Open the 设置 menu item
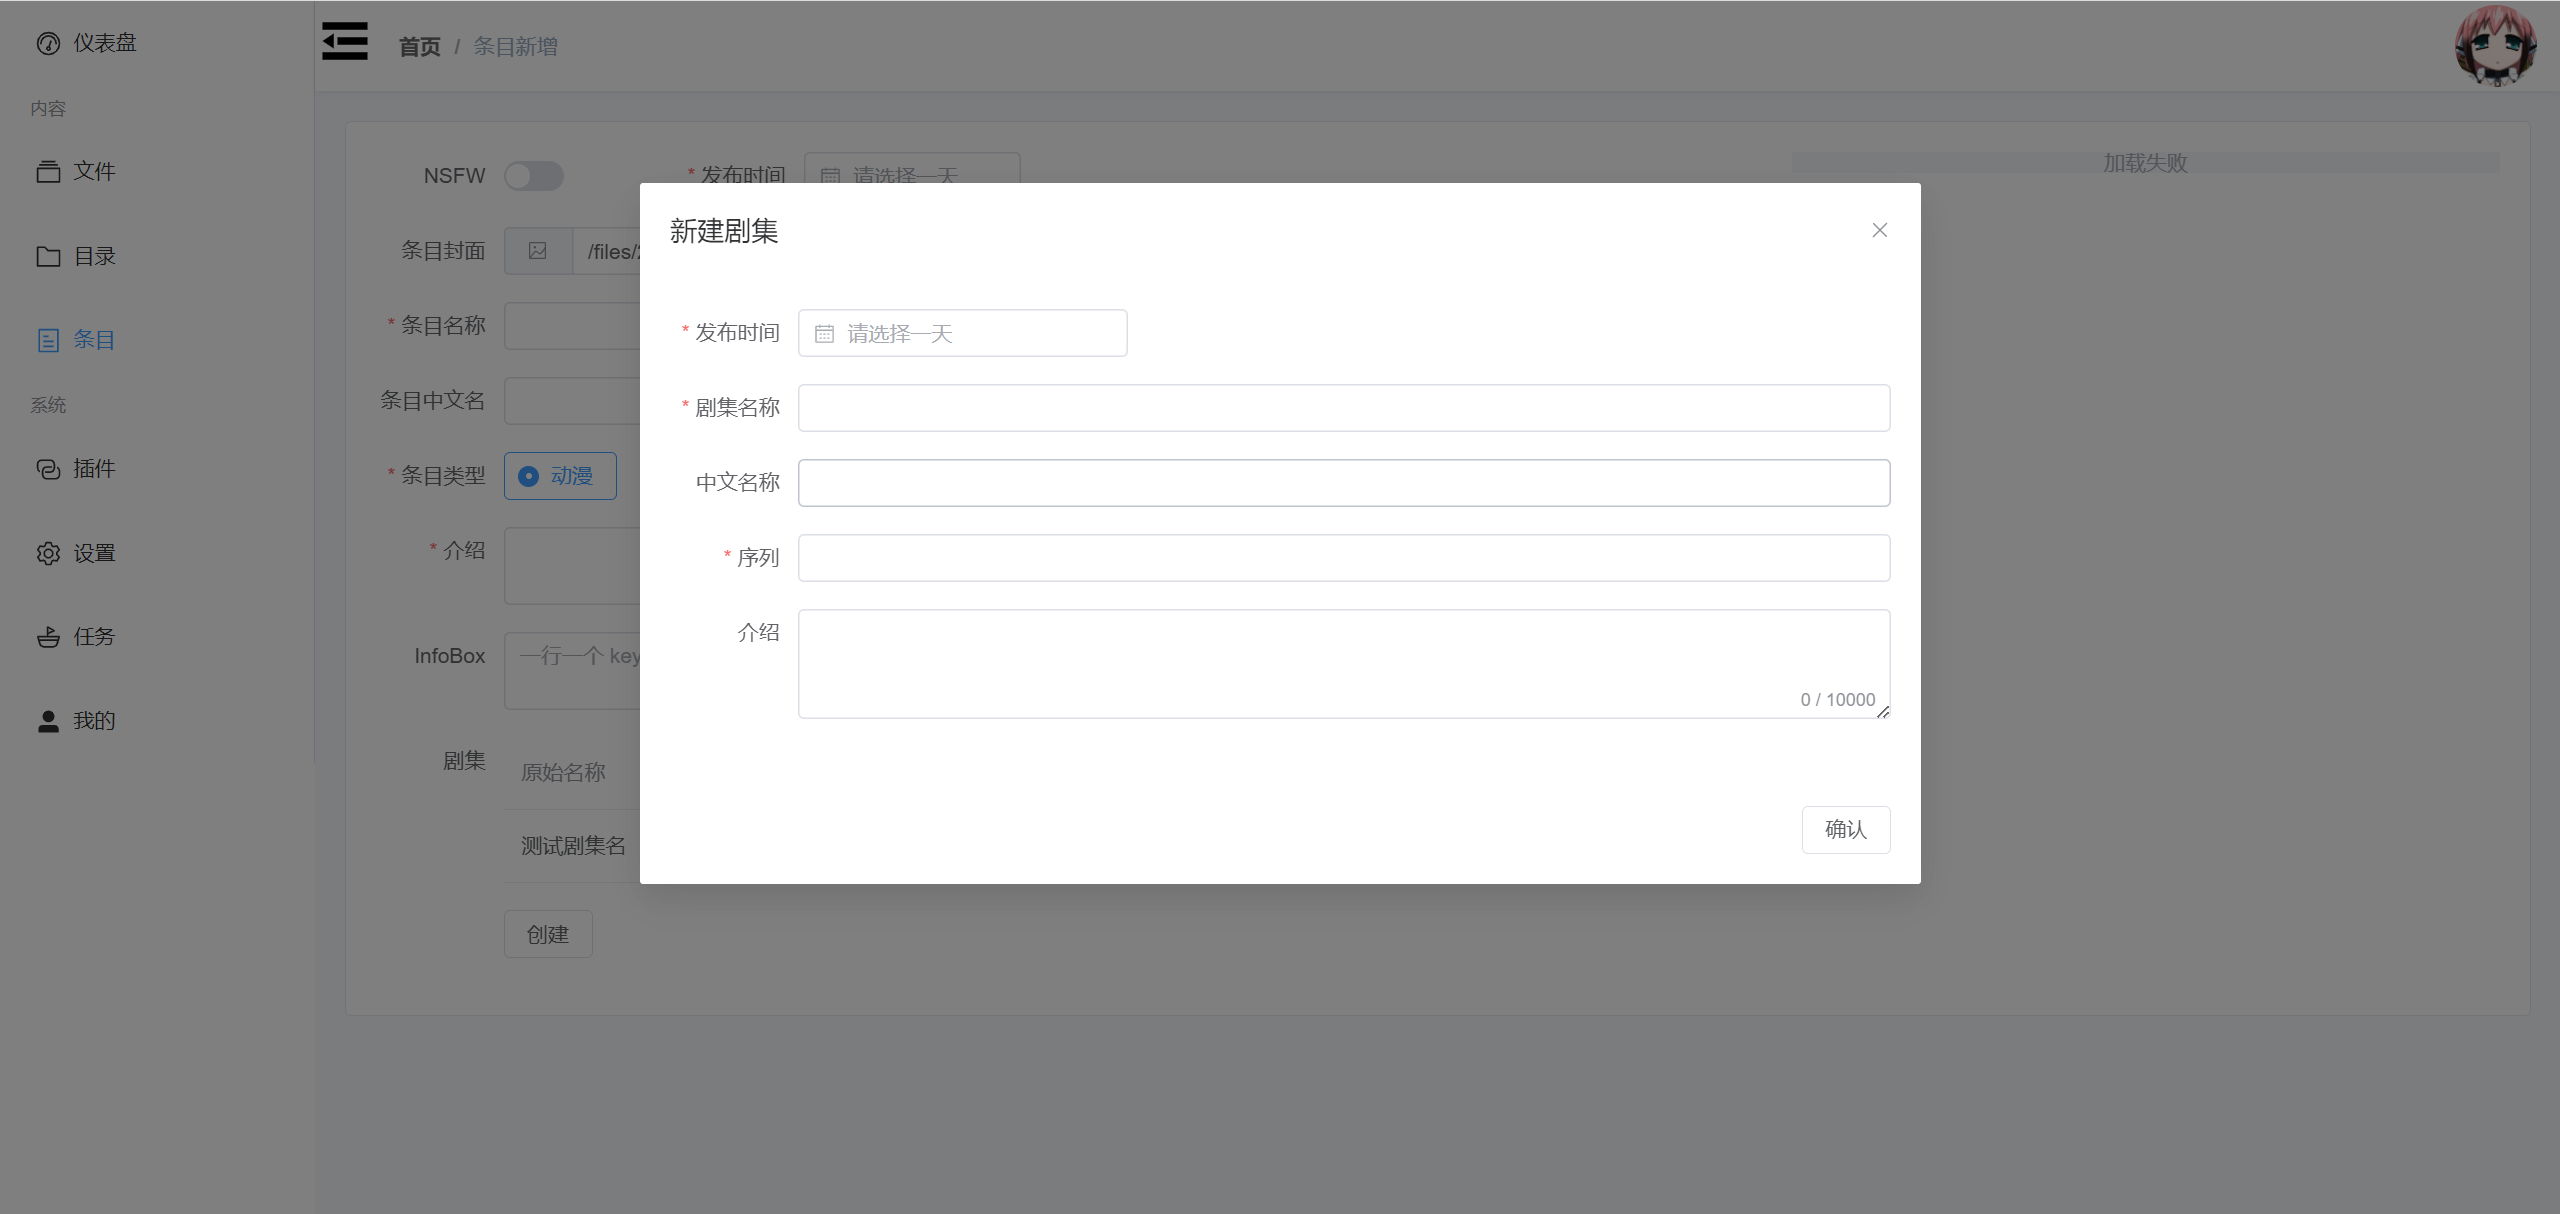2560x1214 pixels. click(x=157, y=554)
